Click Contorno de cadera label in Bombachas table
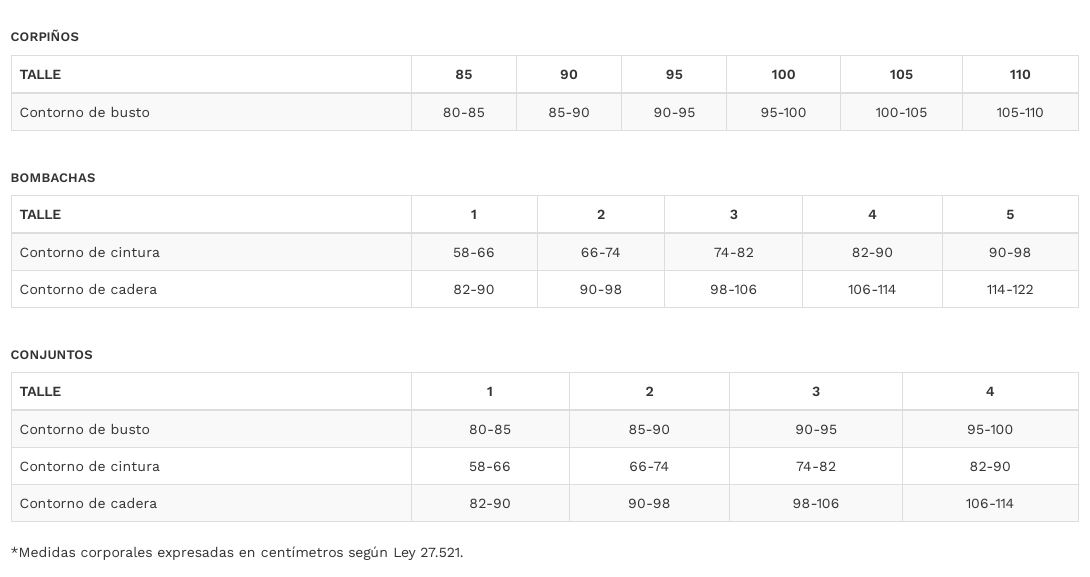Viewport: 1090px width, 577px height. point(89,290)
